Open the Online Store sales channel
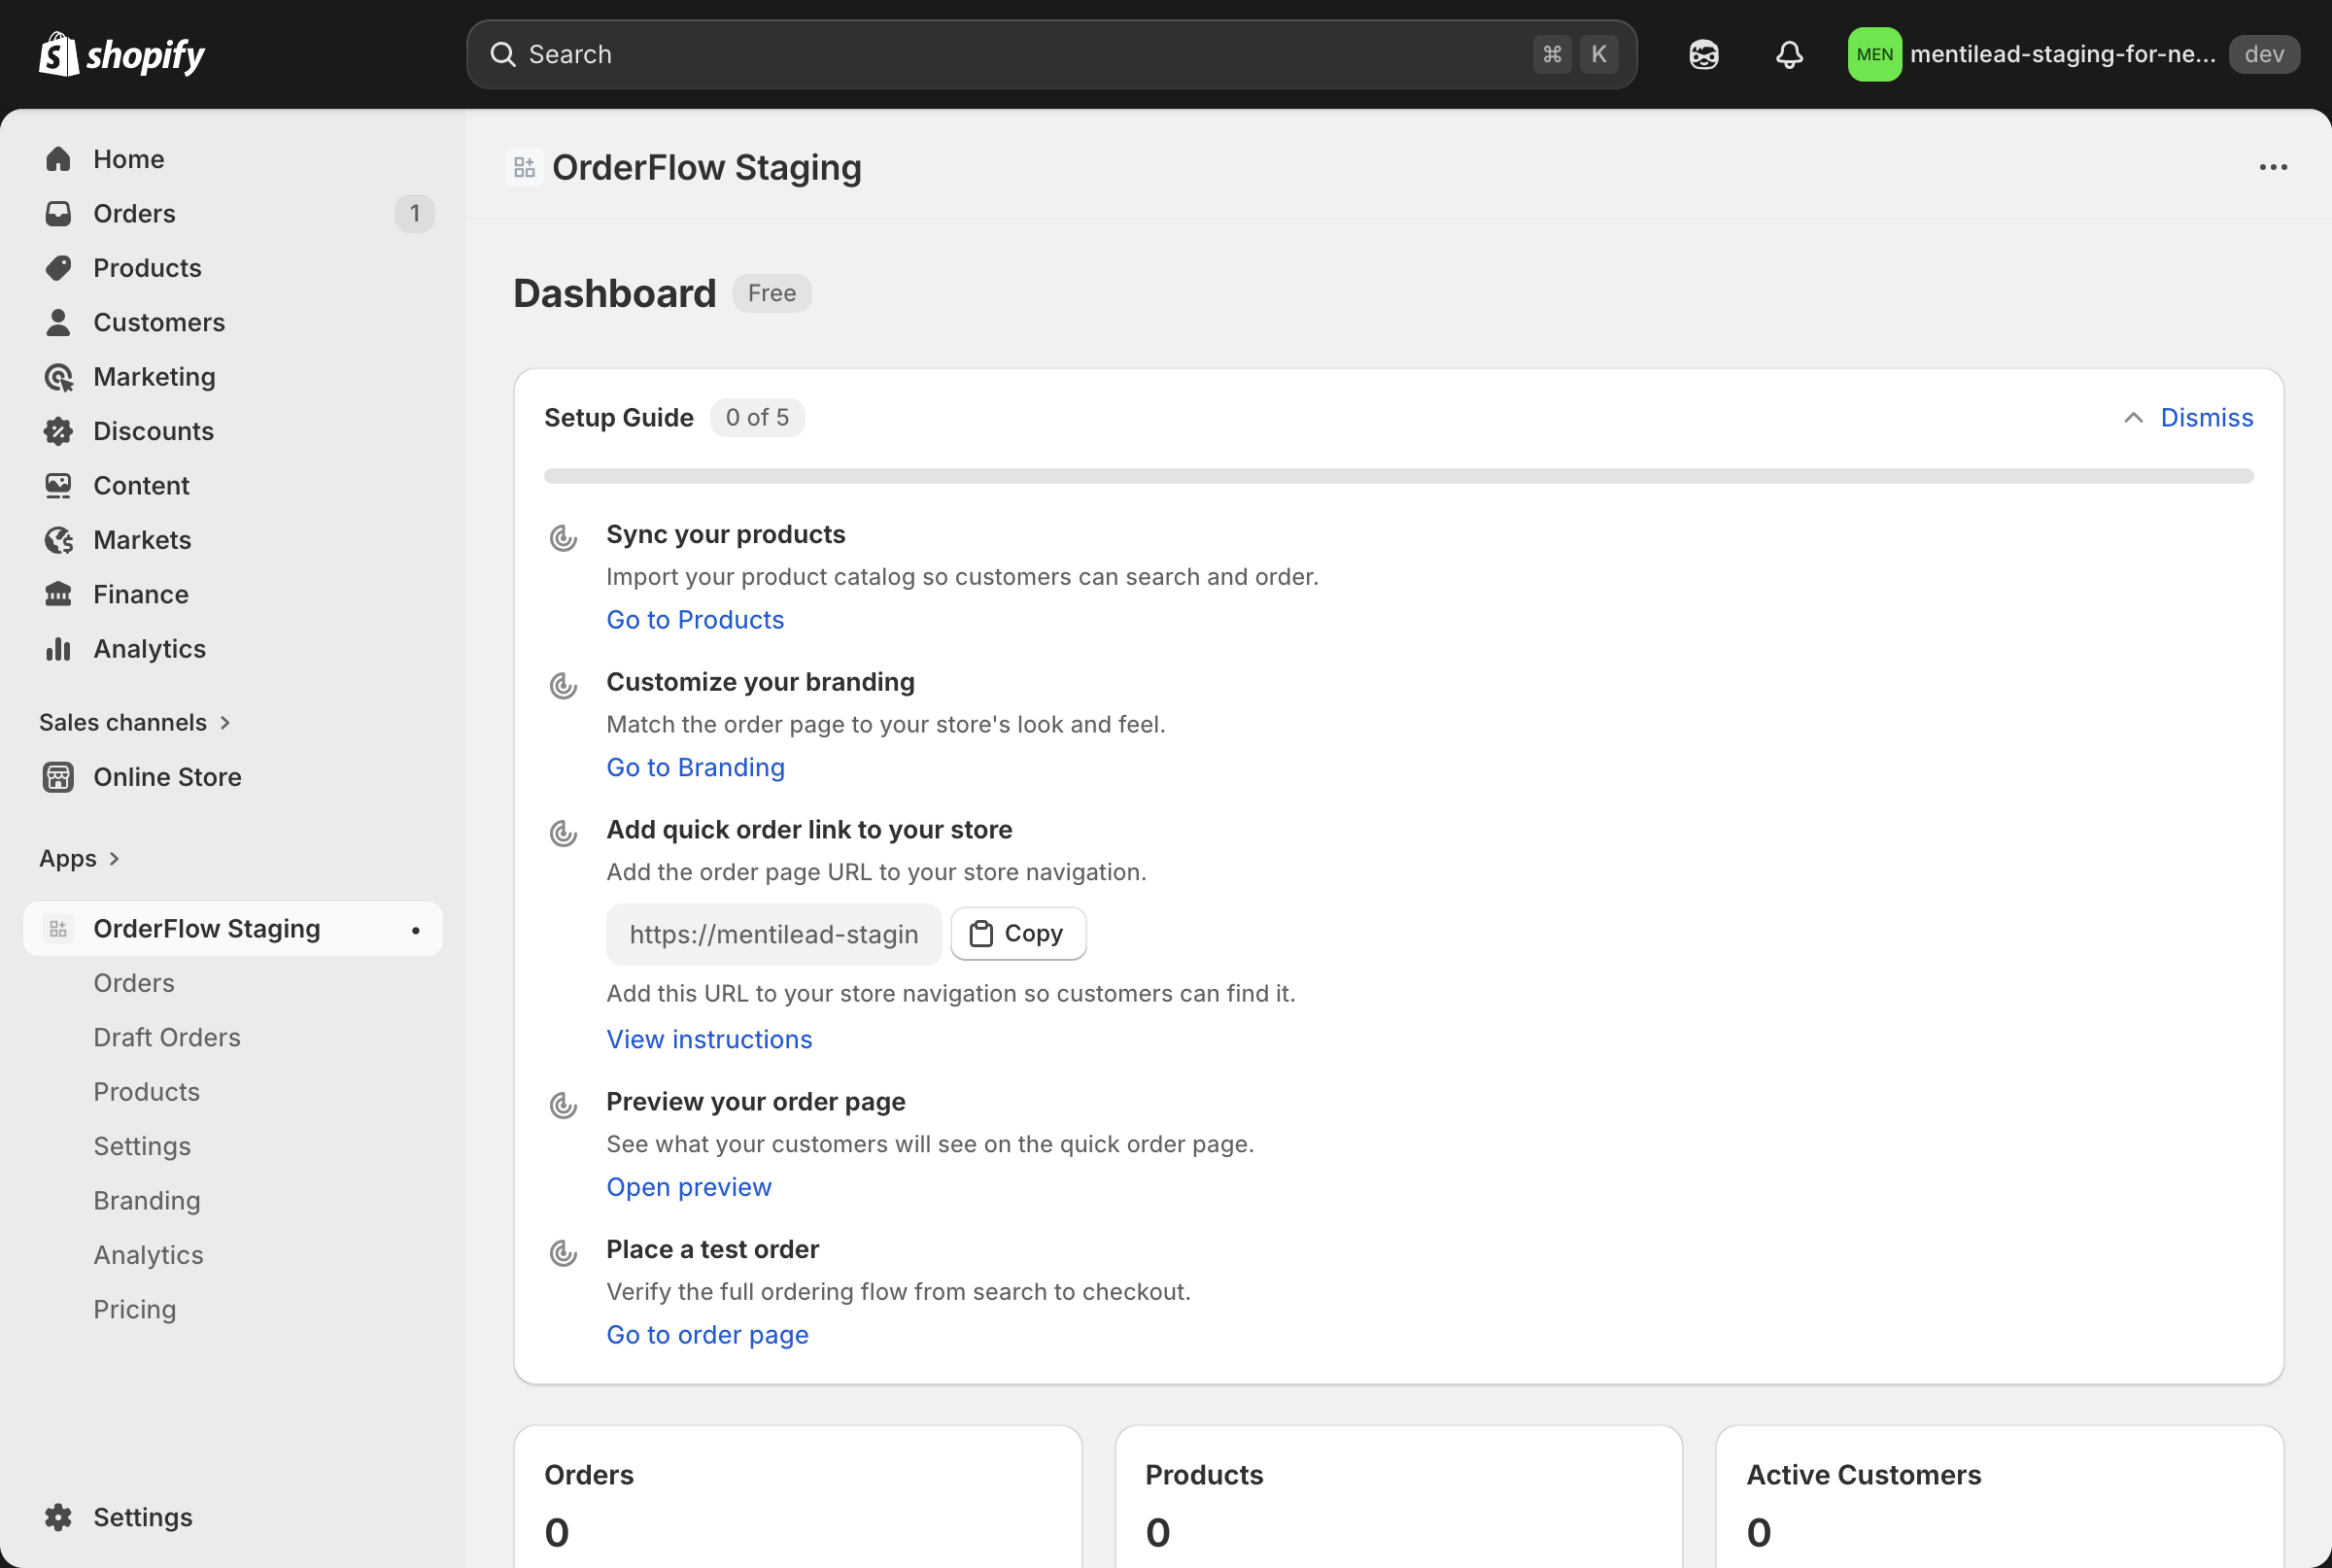Screen dimensions: 2332x1568 pos(167,777)
